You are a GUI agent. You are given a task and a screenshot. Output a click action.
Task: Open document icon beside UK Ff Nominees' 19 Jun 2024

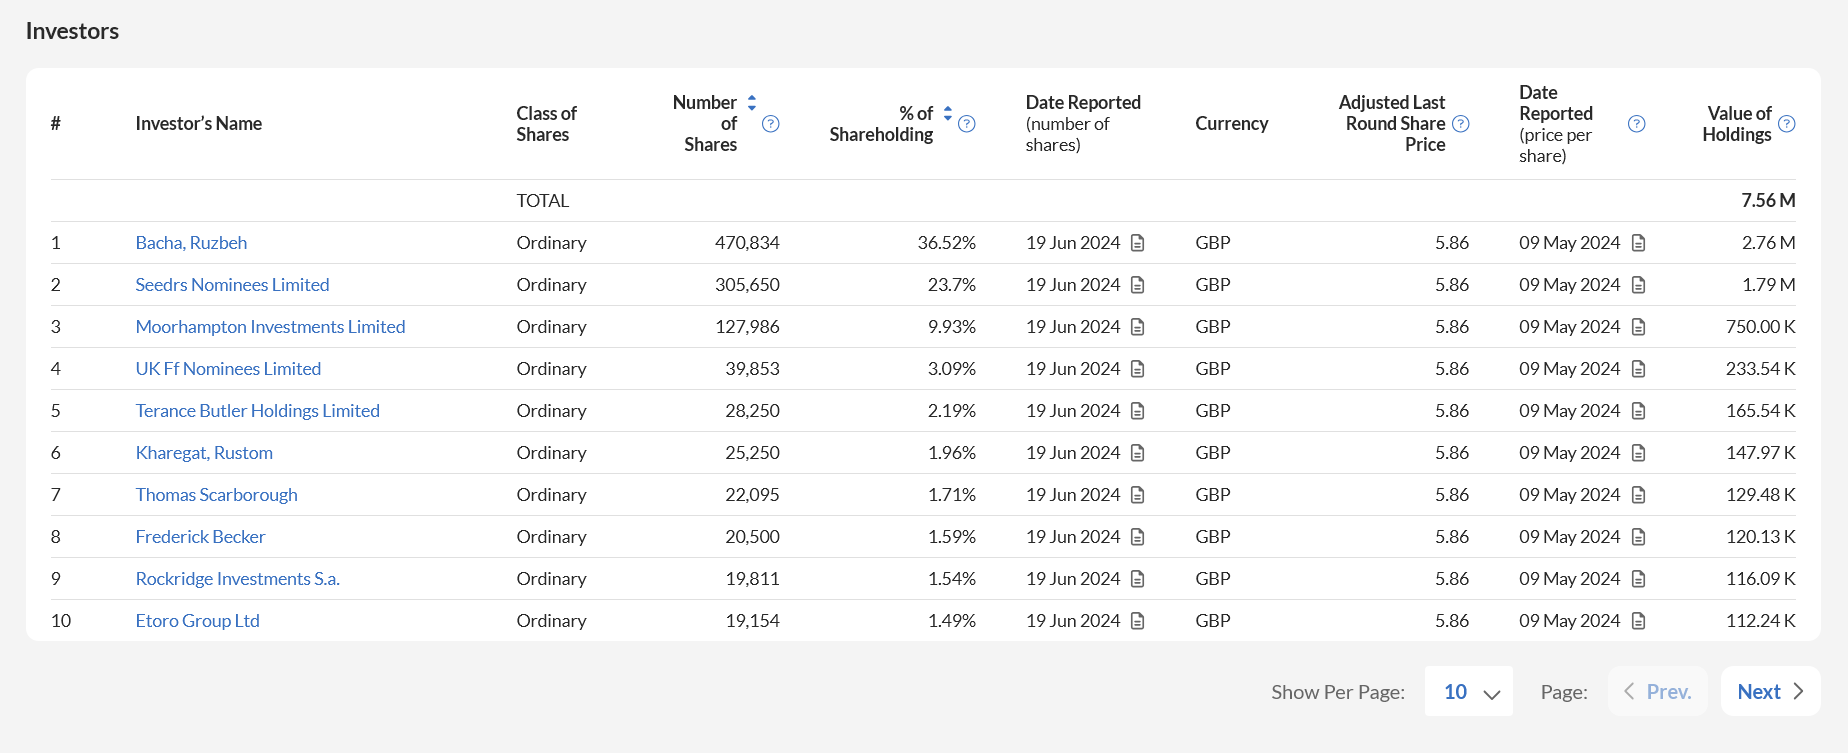click(1137, 369)
